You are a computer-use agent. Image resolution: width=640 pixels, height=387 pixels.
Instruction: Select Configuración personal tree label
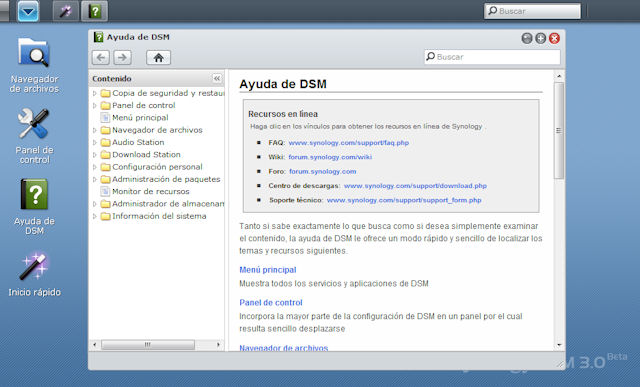coord(157,167)
